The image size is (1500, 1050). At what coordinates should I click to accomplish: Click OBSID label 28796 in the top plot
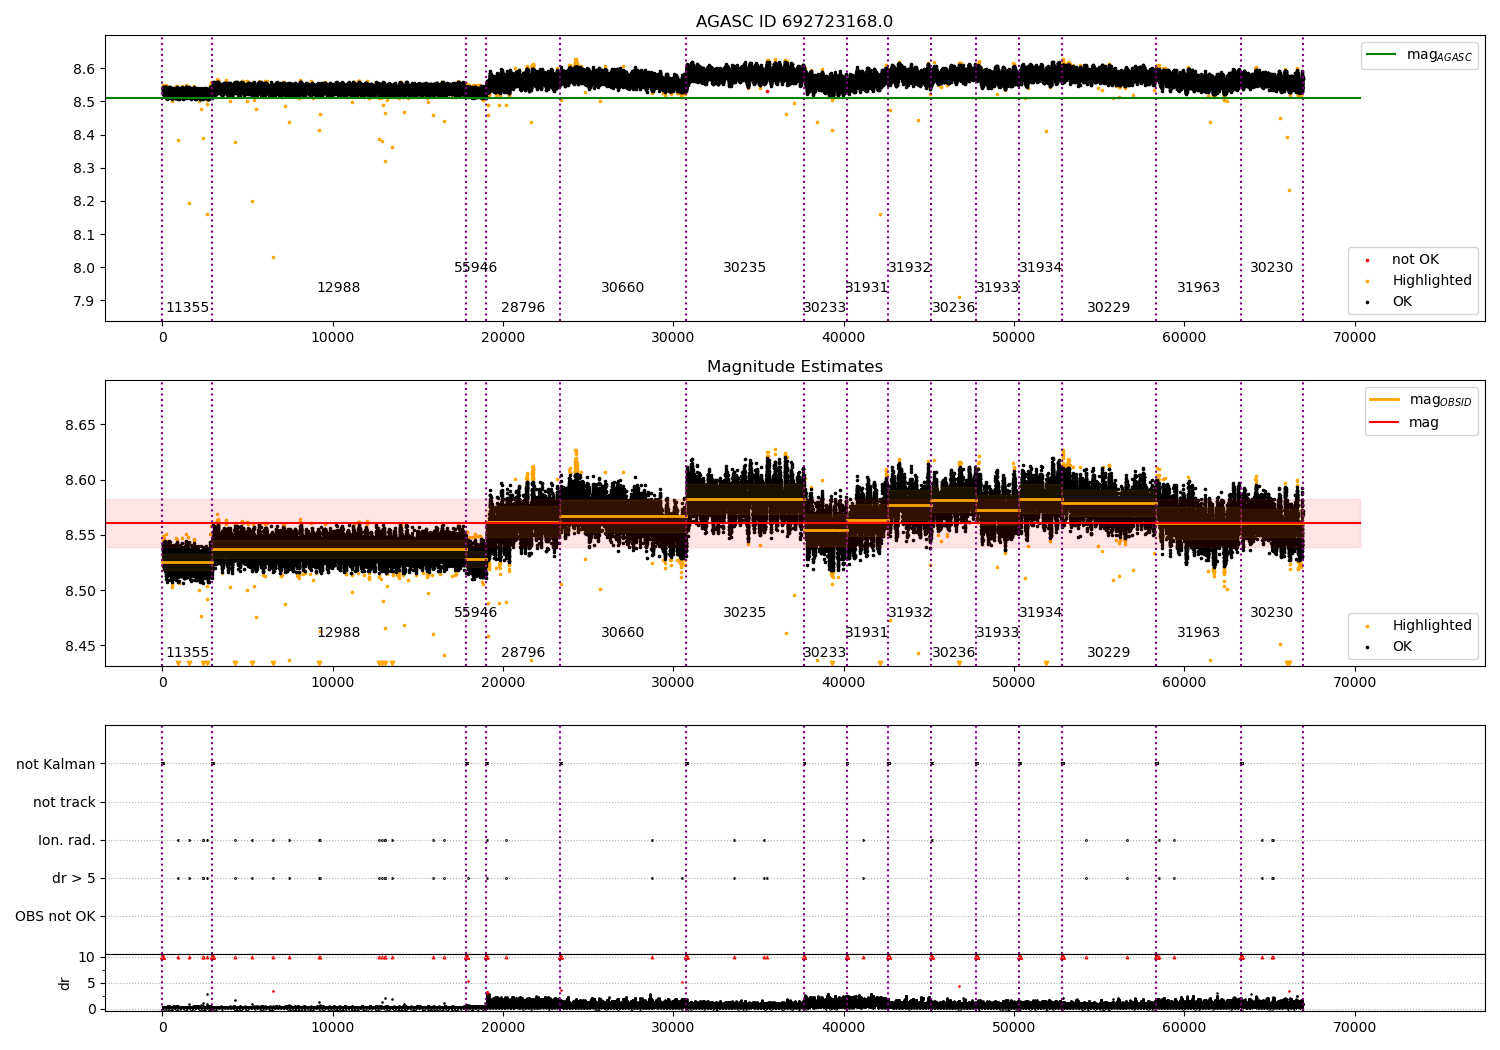pyautogui.click(x=523, y=308)
